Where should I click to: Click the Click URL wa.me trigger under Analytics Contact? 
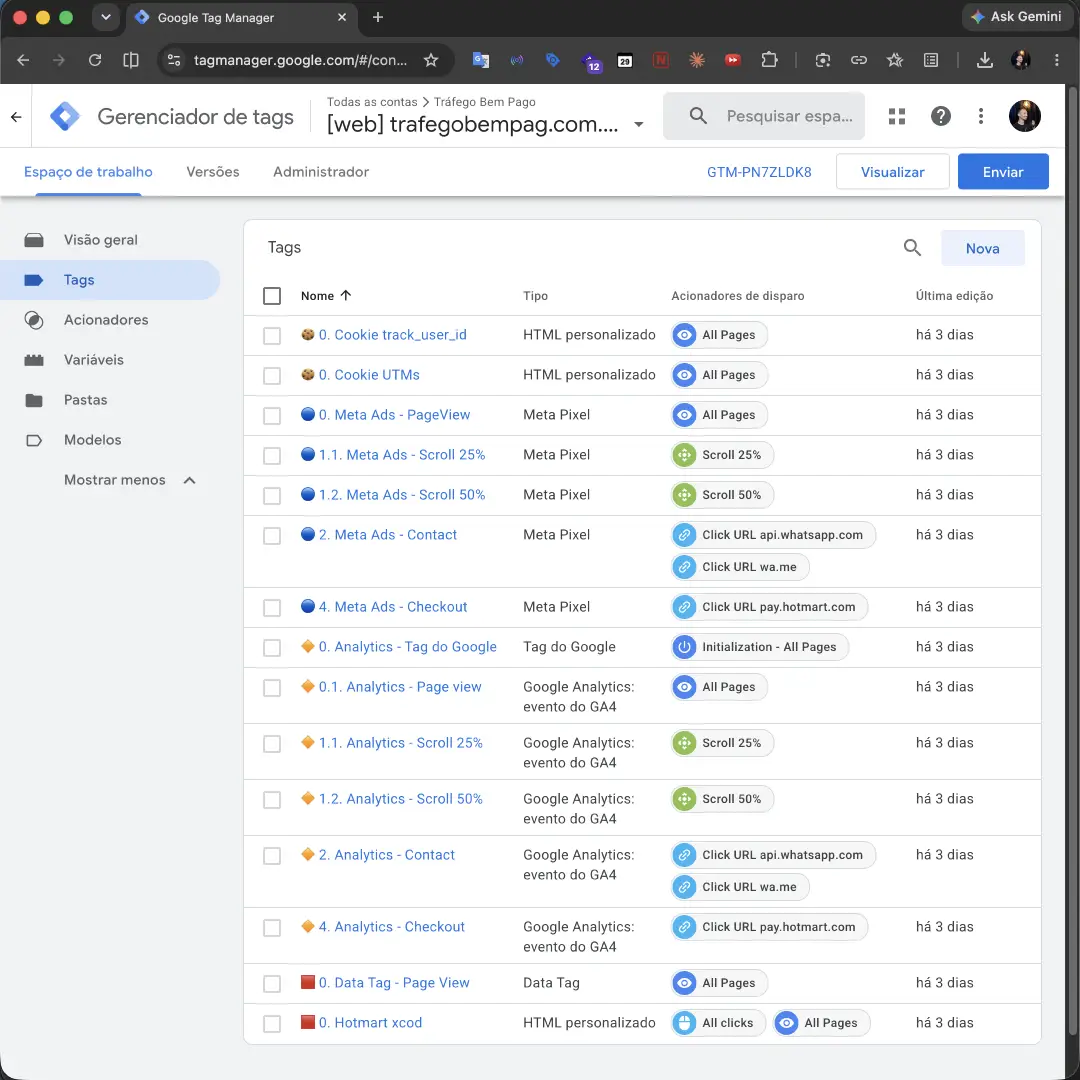[740, 887]
